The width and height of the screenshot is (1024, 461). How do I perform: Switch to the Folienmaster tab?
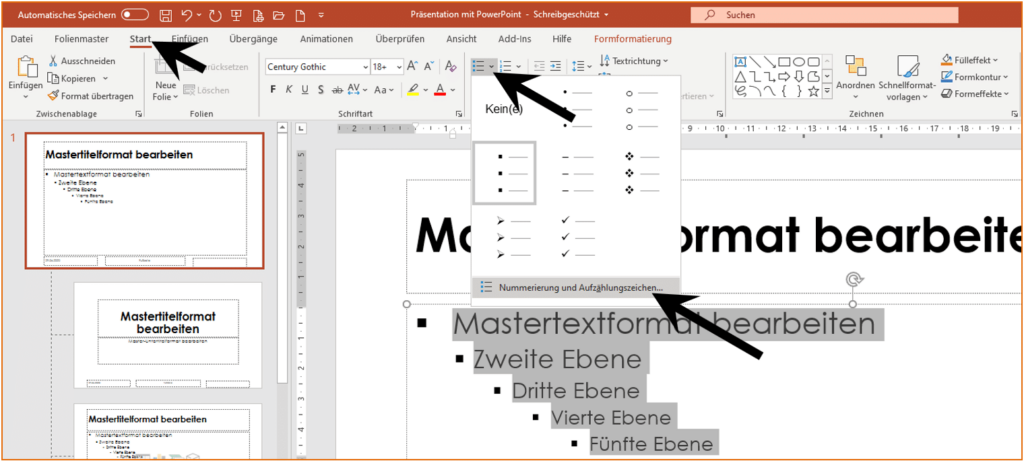point(82,39)
